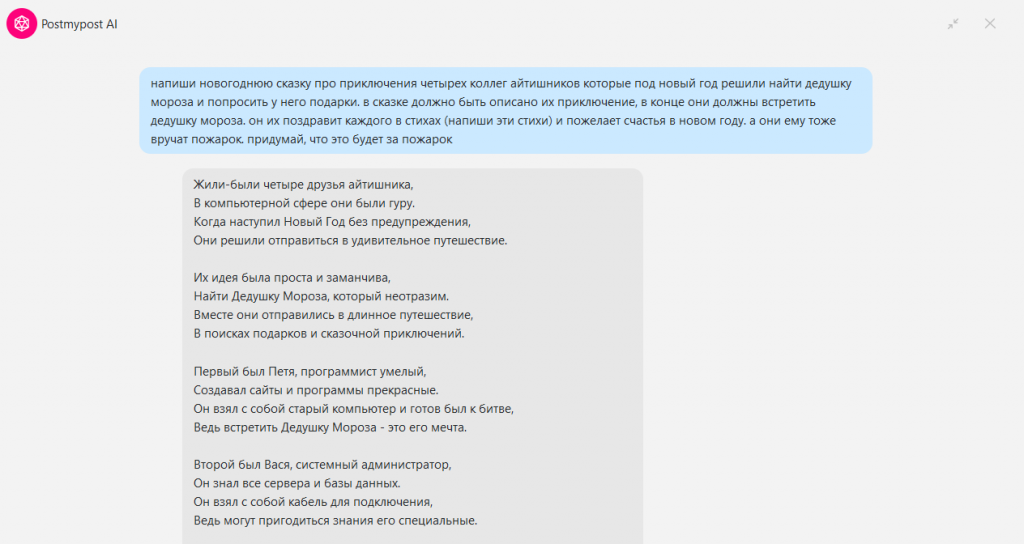Image resolution: width=1024 pixels, height=544 pixels.
Task: Click the line 'Найти Дедушку Мороза, который неотразим.'
Action: [321, 296]
